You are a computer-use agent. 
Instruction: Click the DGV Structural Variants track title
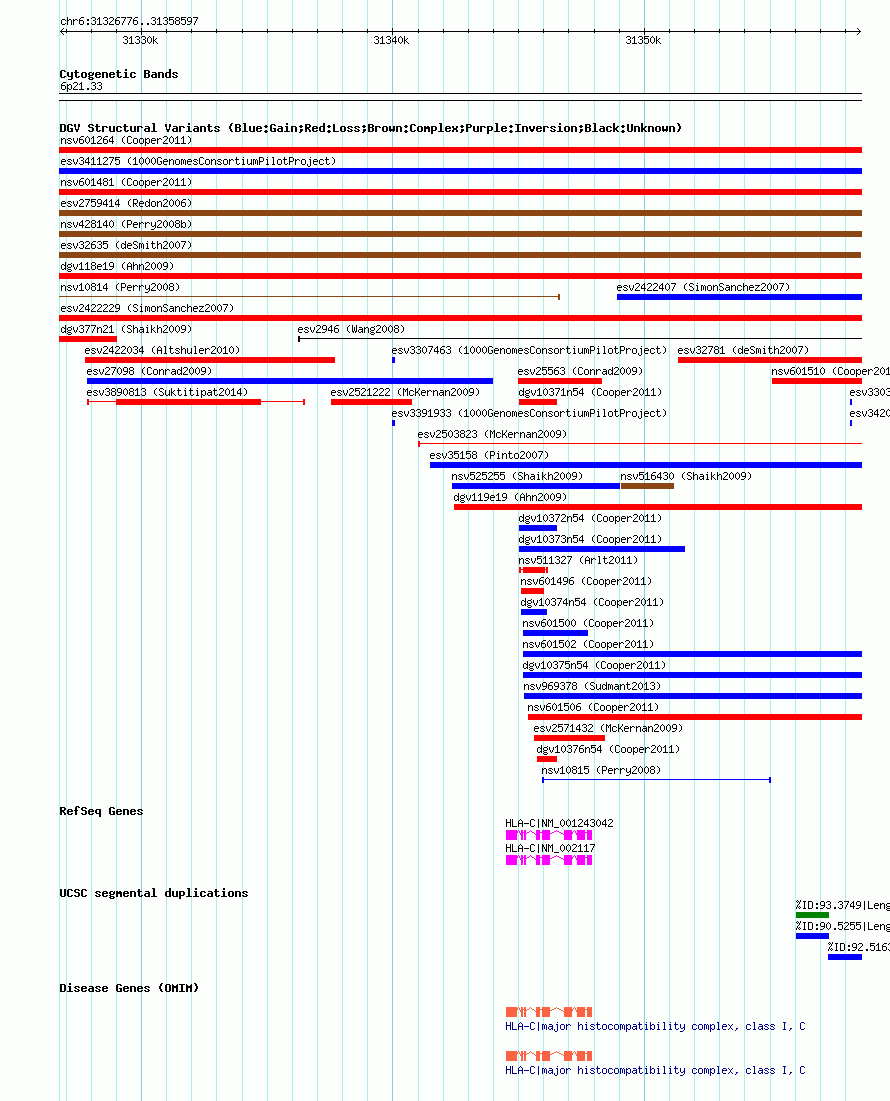click(x=371, y=128)
